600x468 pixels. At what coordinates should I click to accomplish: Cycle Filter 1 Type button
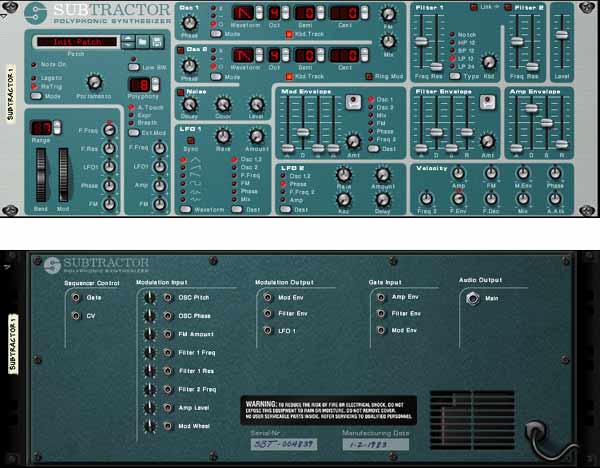coord(455,76)
